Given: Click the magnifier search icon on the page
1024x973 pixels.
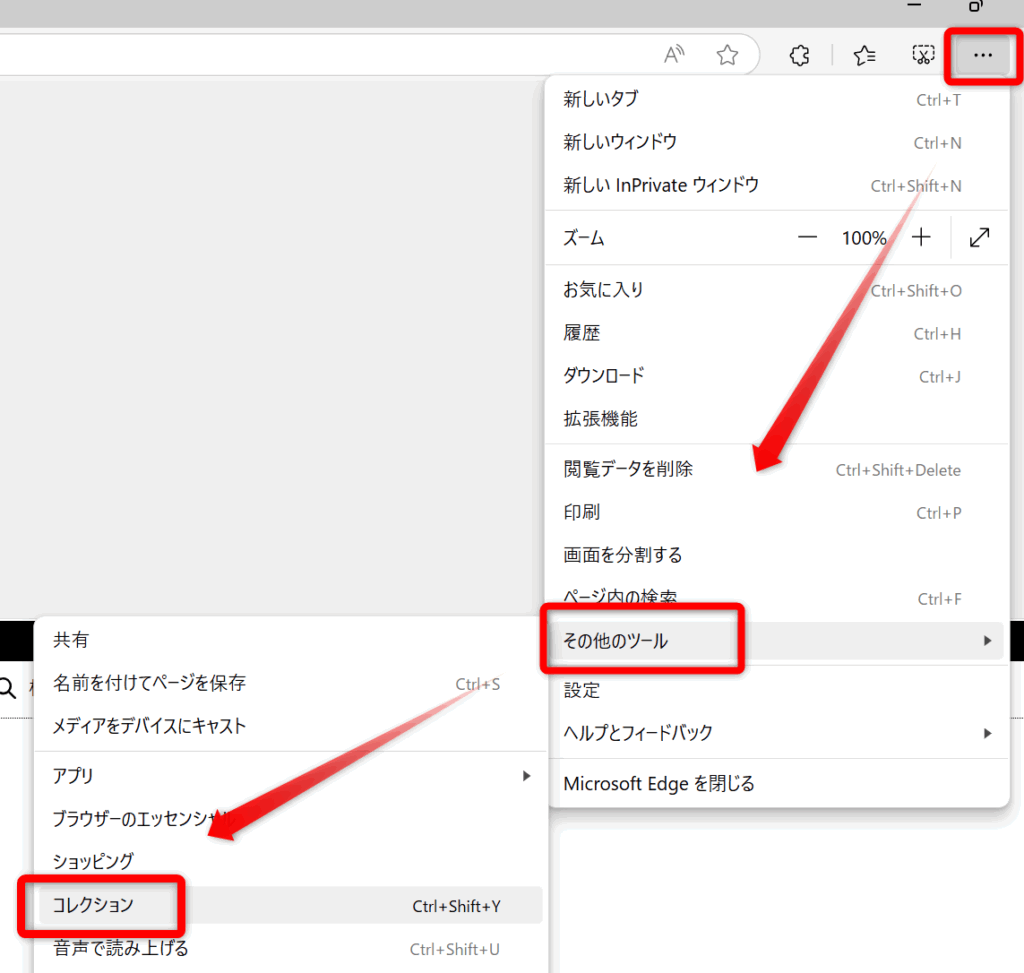Looking at the screenshot, I should click(x=8, y=688).
